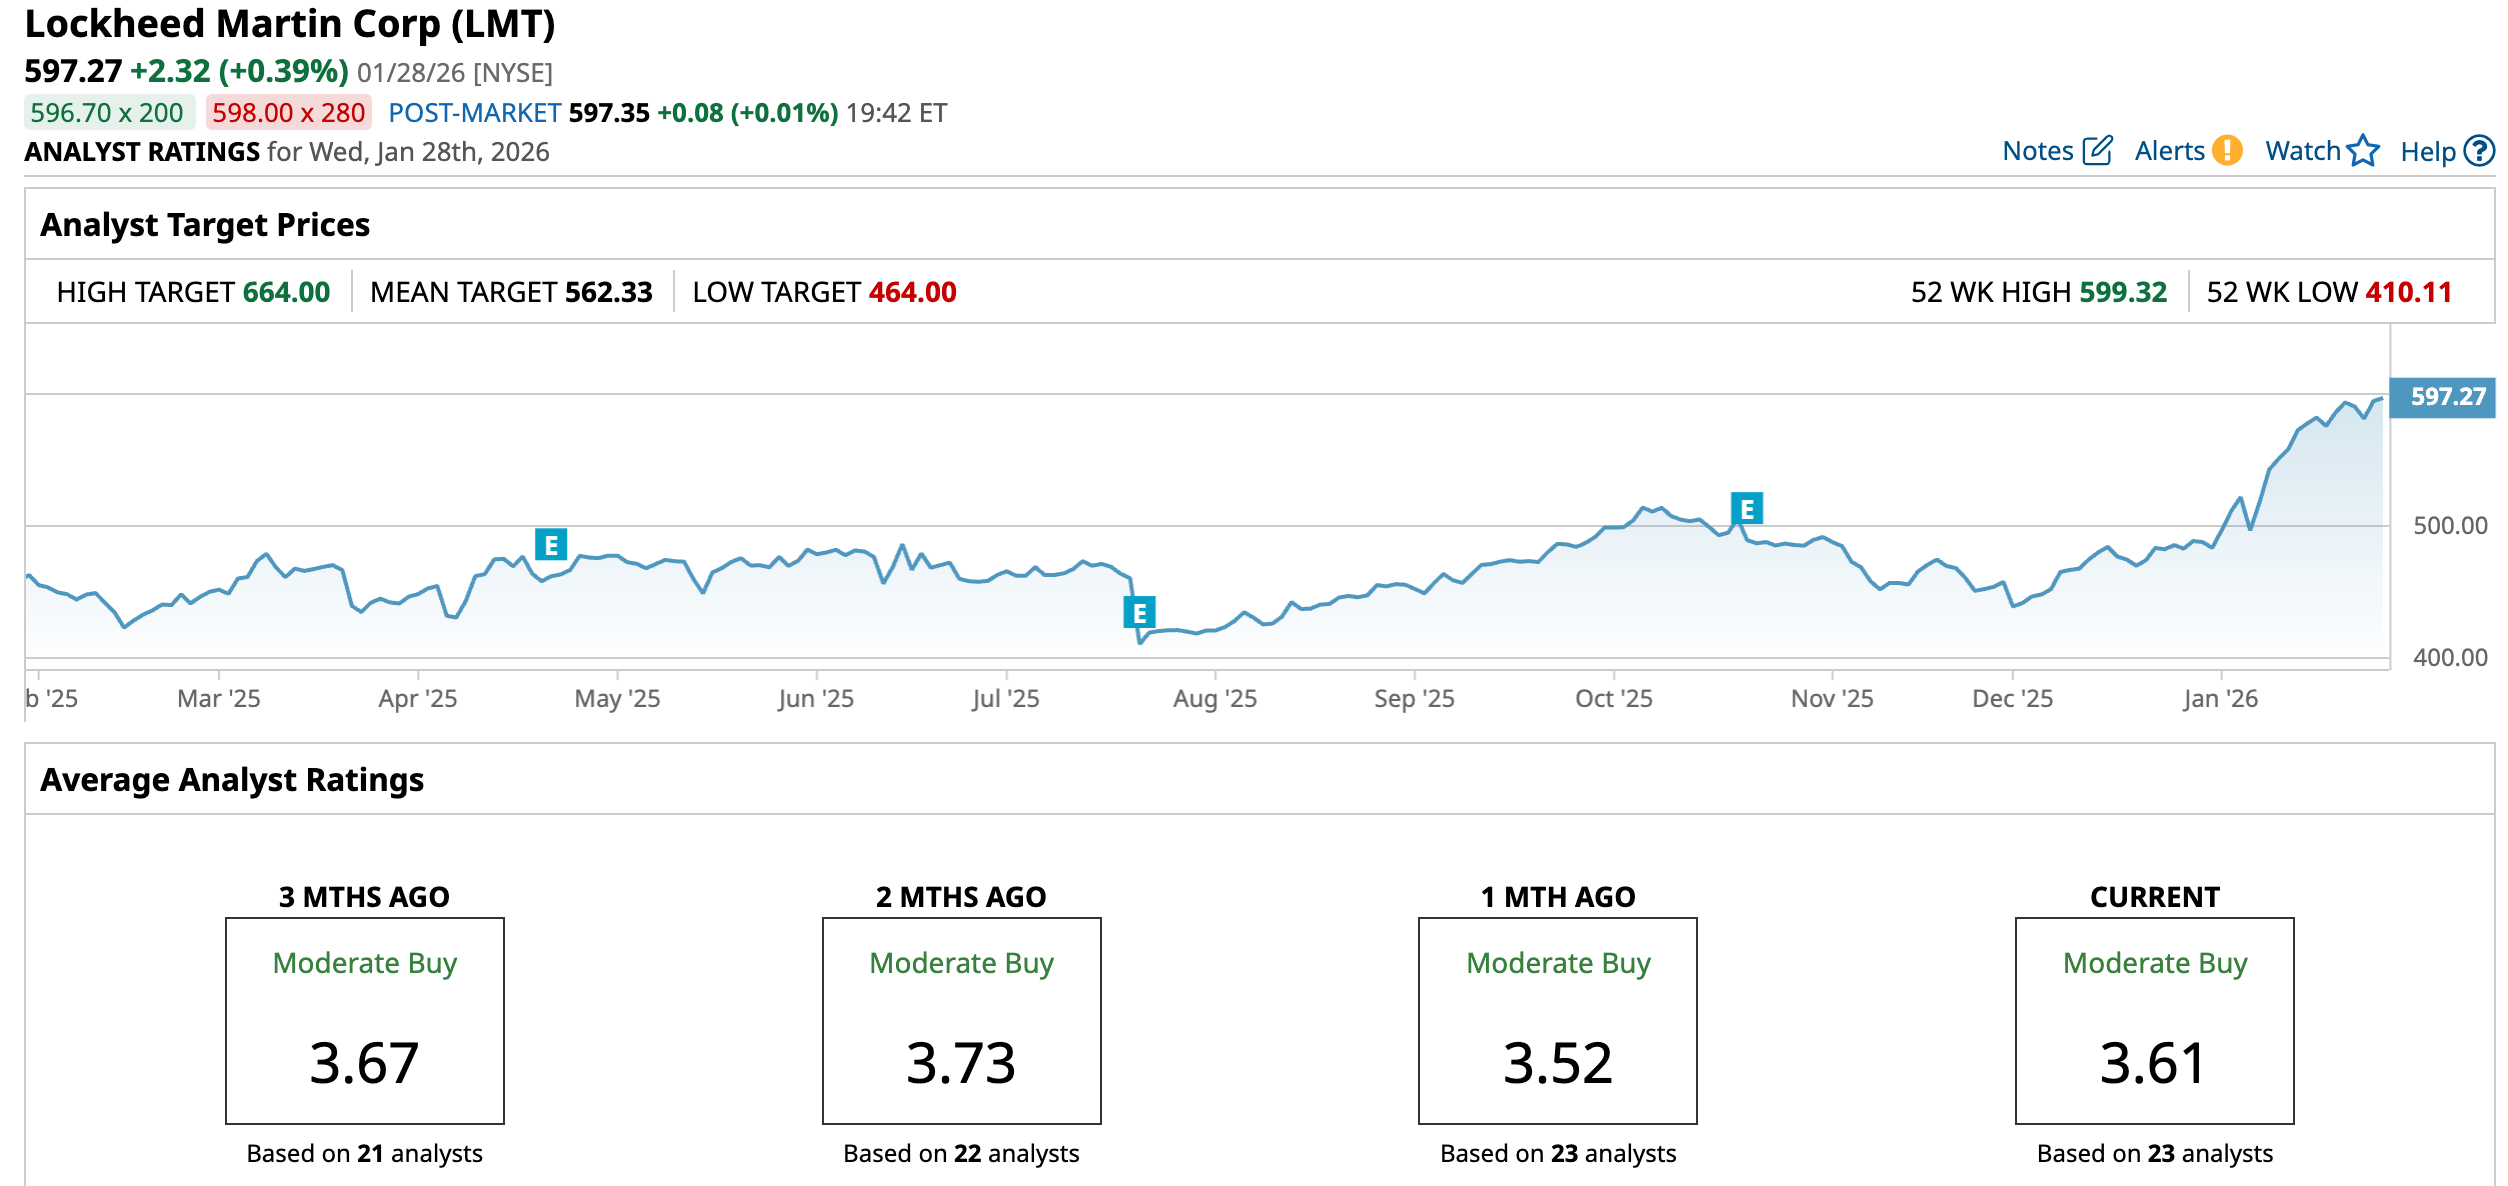Screen dimensions: 2508x1186
Task: Click the Help question mark icon
Action: point(2479,150)
